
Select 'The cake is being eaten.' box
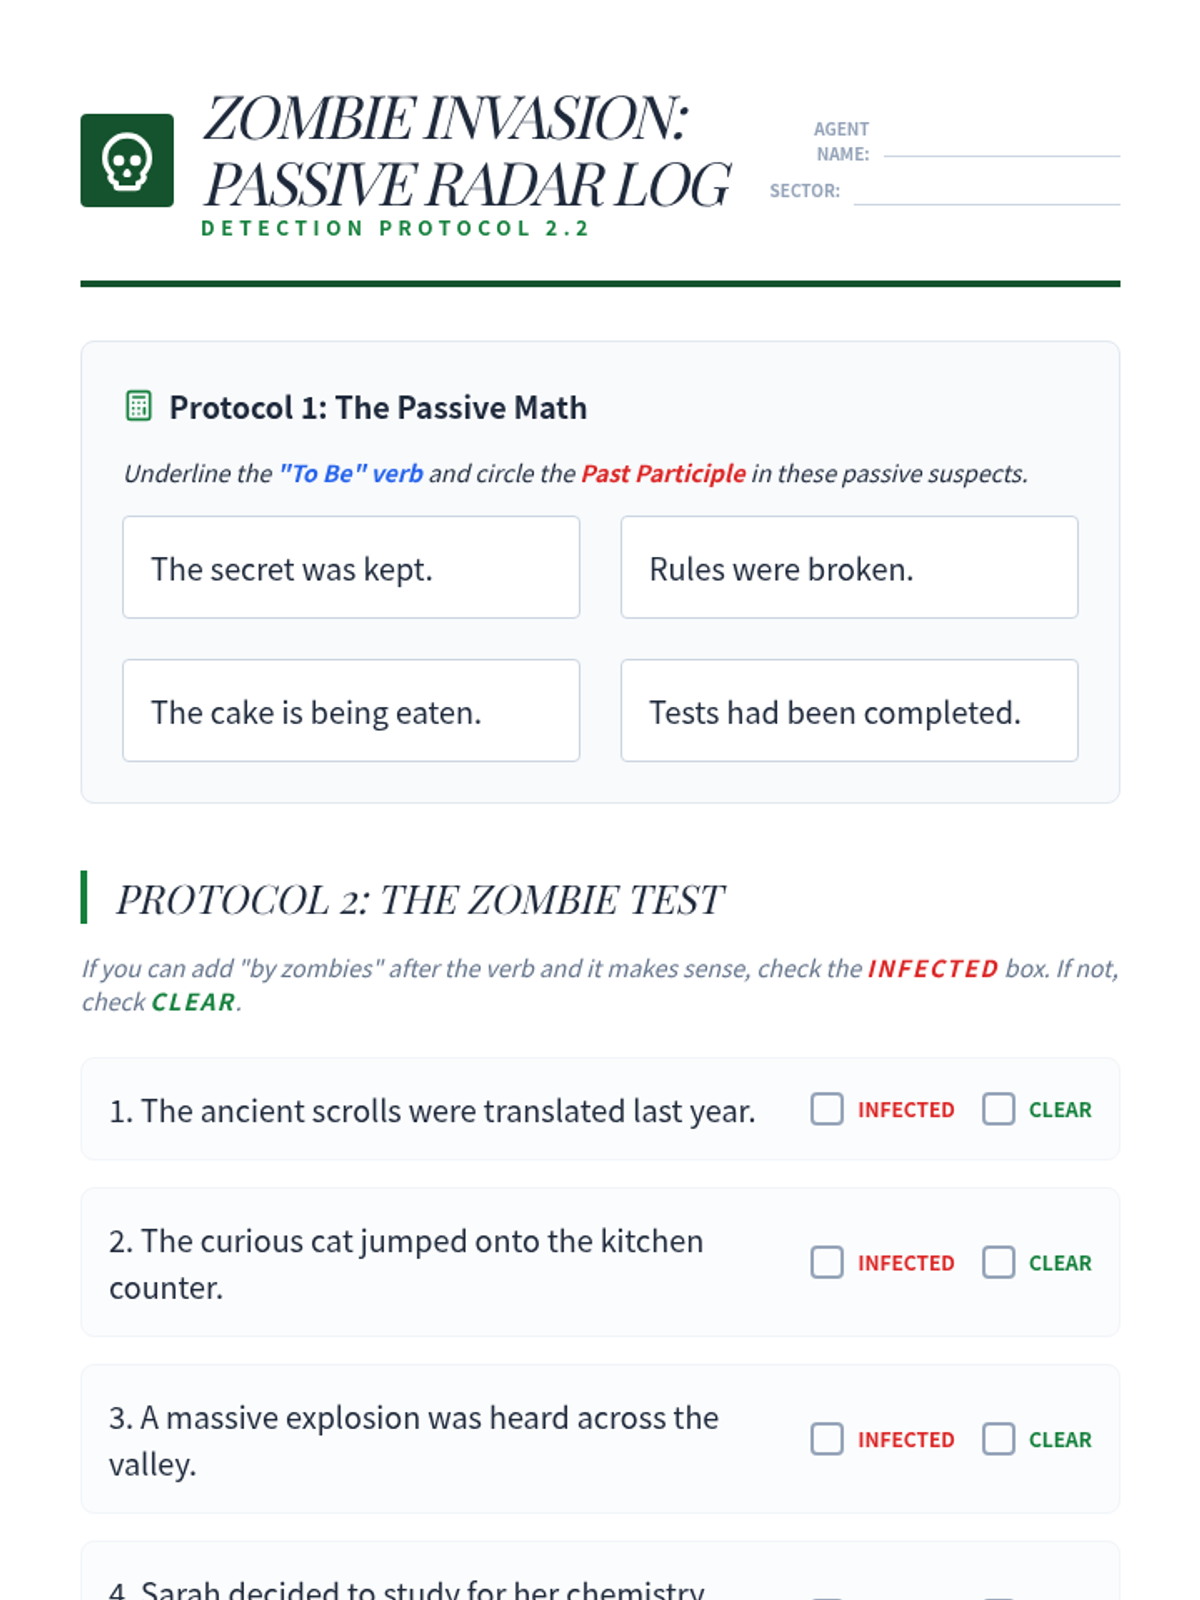coord(351,710)
